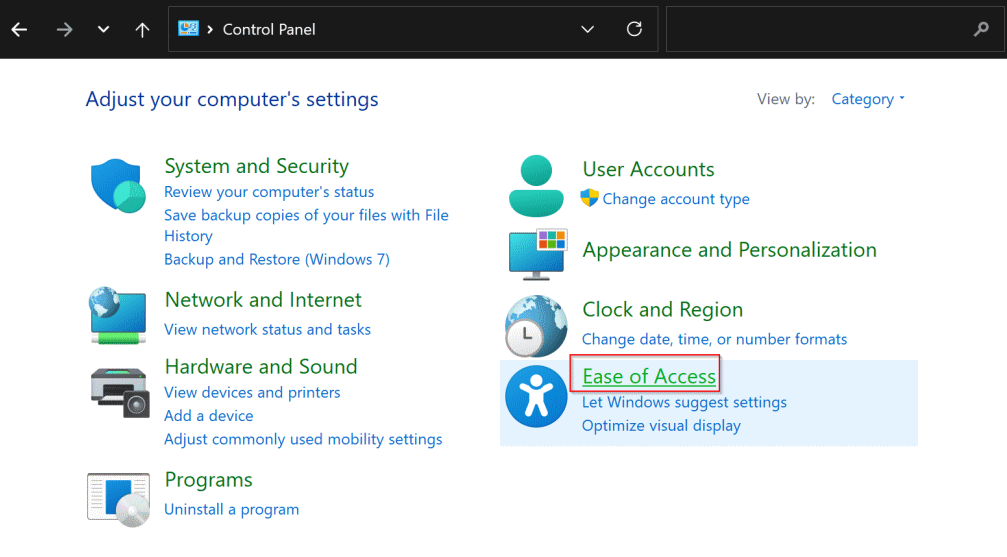Image resolution: width=1007 pixels, height=557 pixels.
Task: Open Programs category
Action: click(x=209, y=480)
